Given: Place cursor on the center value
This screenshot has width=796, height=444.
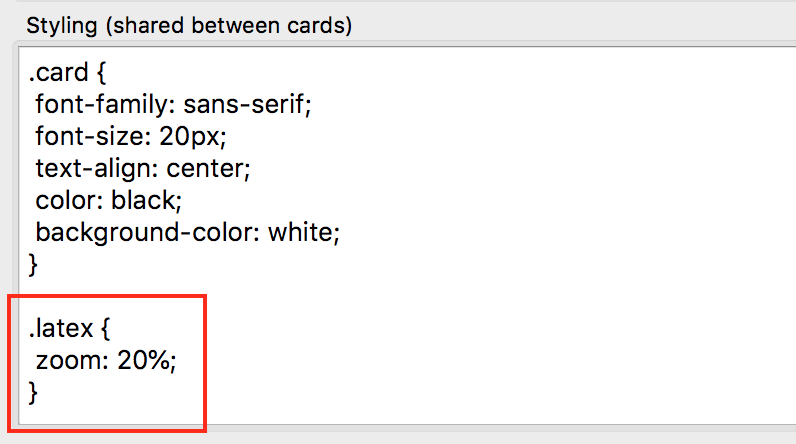Looking at the screenshot, I should click(204, 169).
